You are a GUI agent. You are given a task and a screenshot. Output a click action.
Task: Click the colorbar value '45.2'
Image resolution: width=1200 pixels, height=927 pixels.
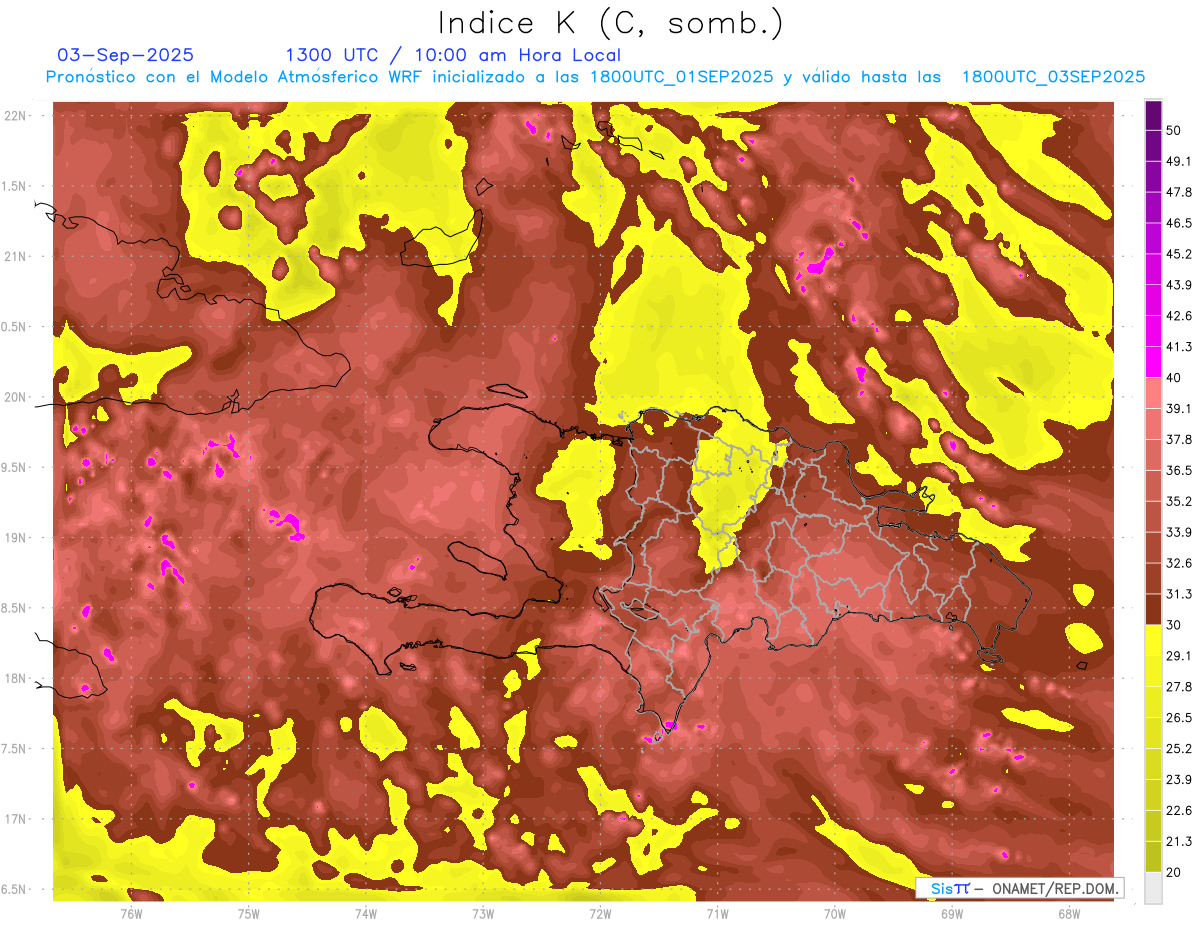[x=1178, y=254]
